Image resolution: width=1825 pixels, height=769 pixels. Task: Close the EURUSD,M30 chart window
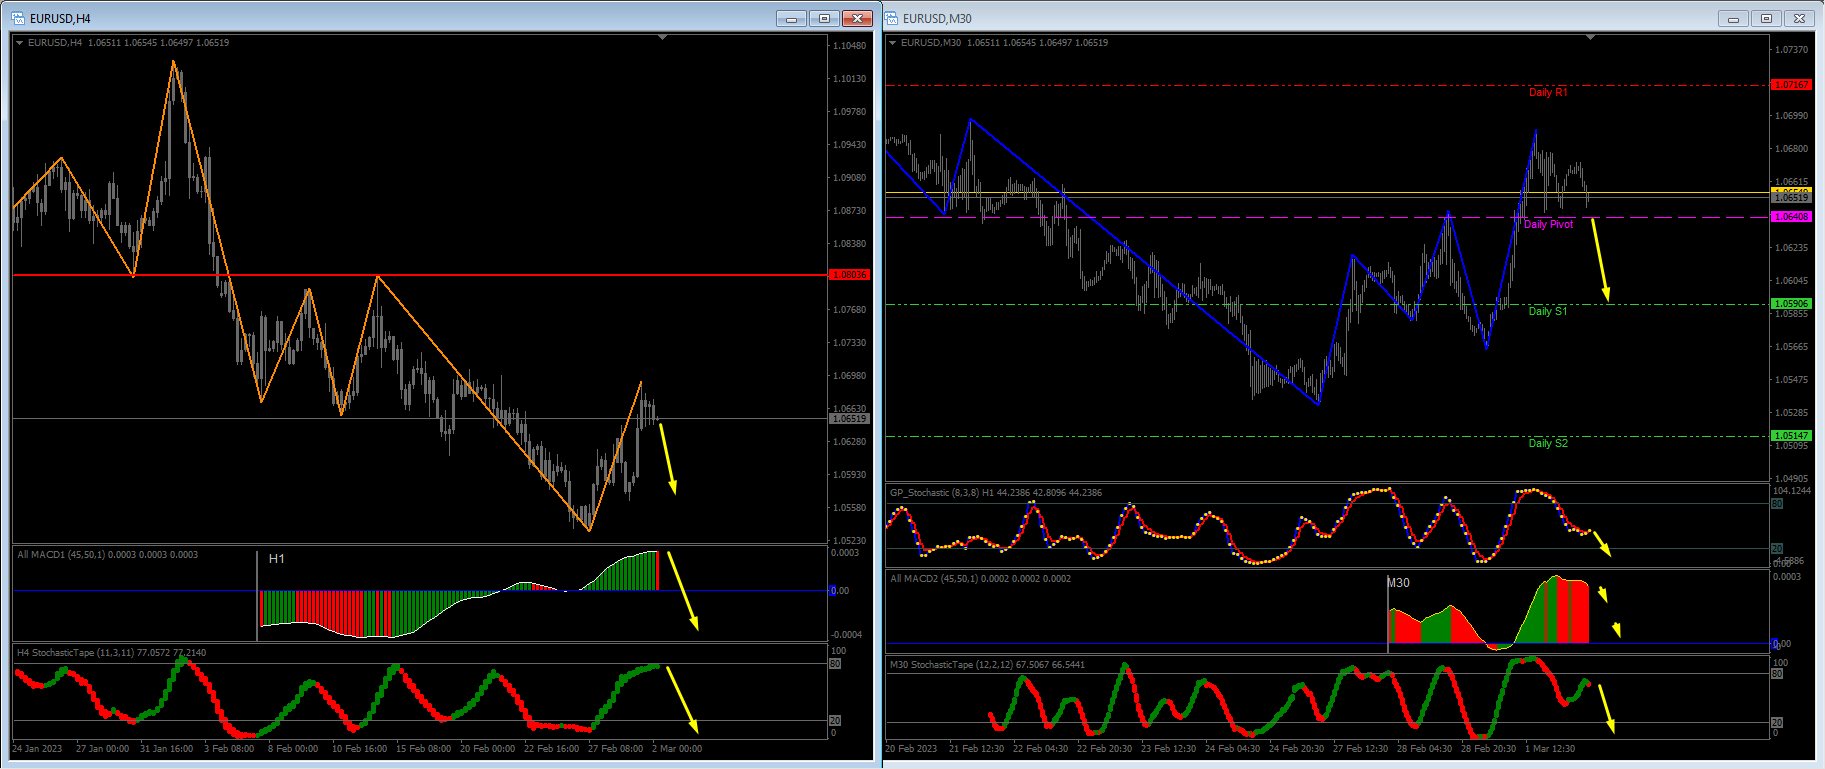[x=1799, y=18]
